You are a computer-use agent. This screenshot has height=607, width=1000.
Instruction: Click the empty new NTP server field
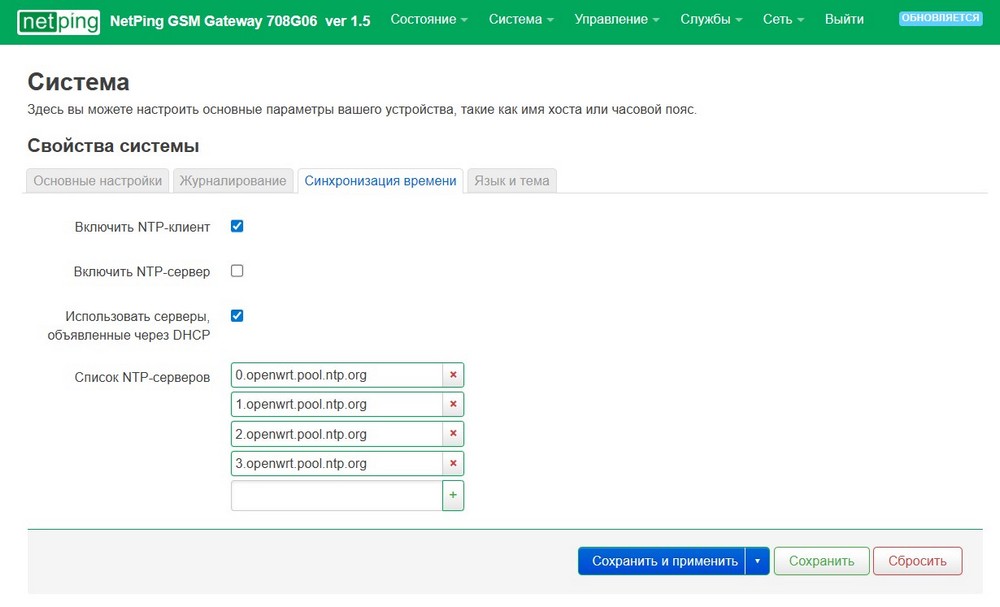pos(336,495)
